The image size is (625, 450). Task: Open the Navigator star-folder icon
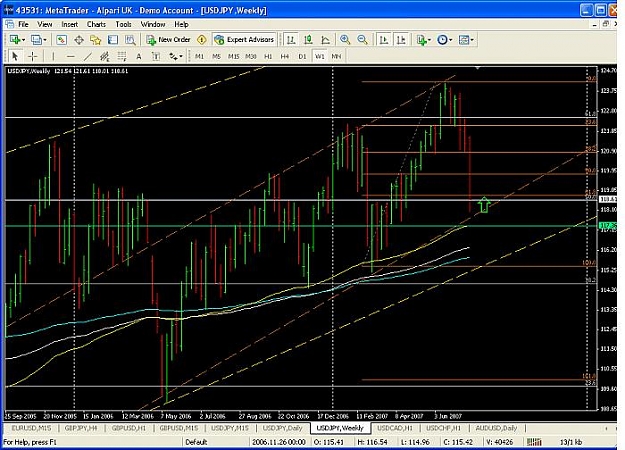96,40
